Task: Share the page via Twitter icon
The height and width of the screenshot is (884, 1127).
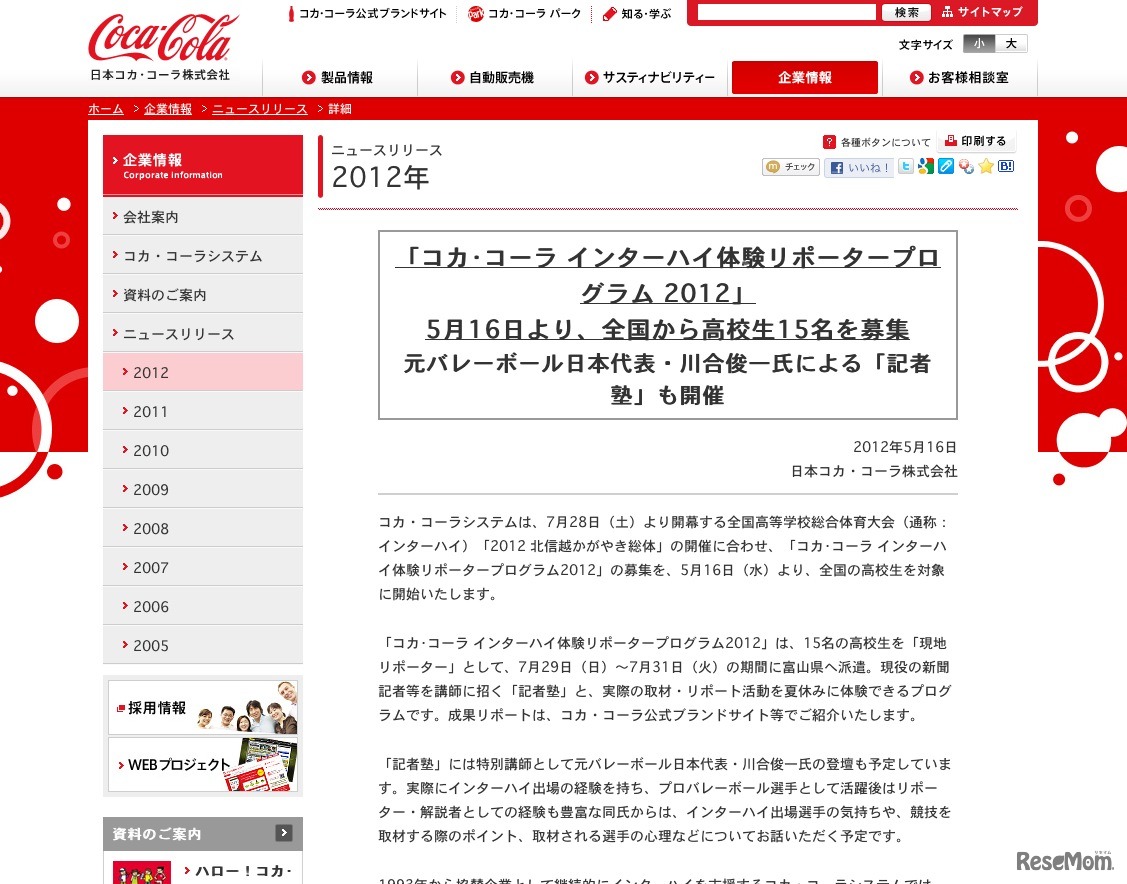Action: tap(905, 166)
